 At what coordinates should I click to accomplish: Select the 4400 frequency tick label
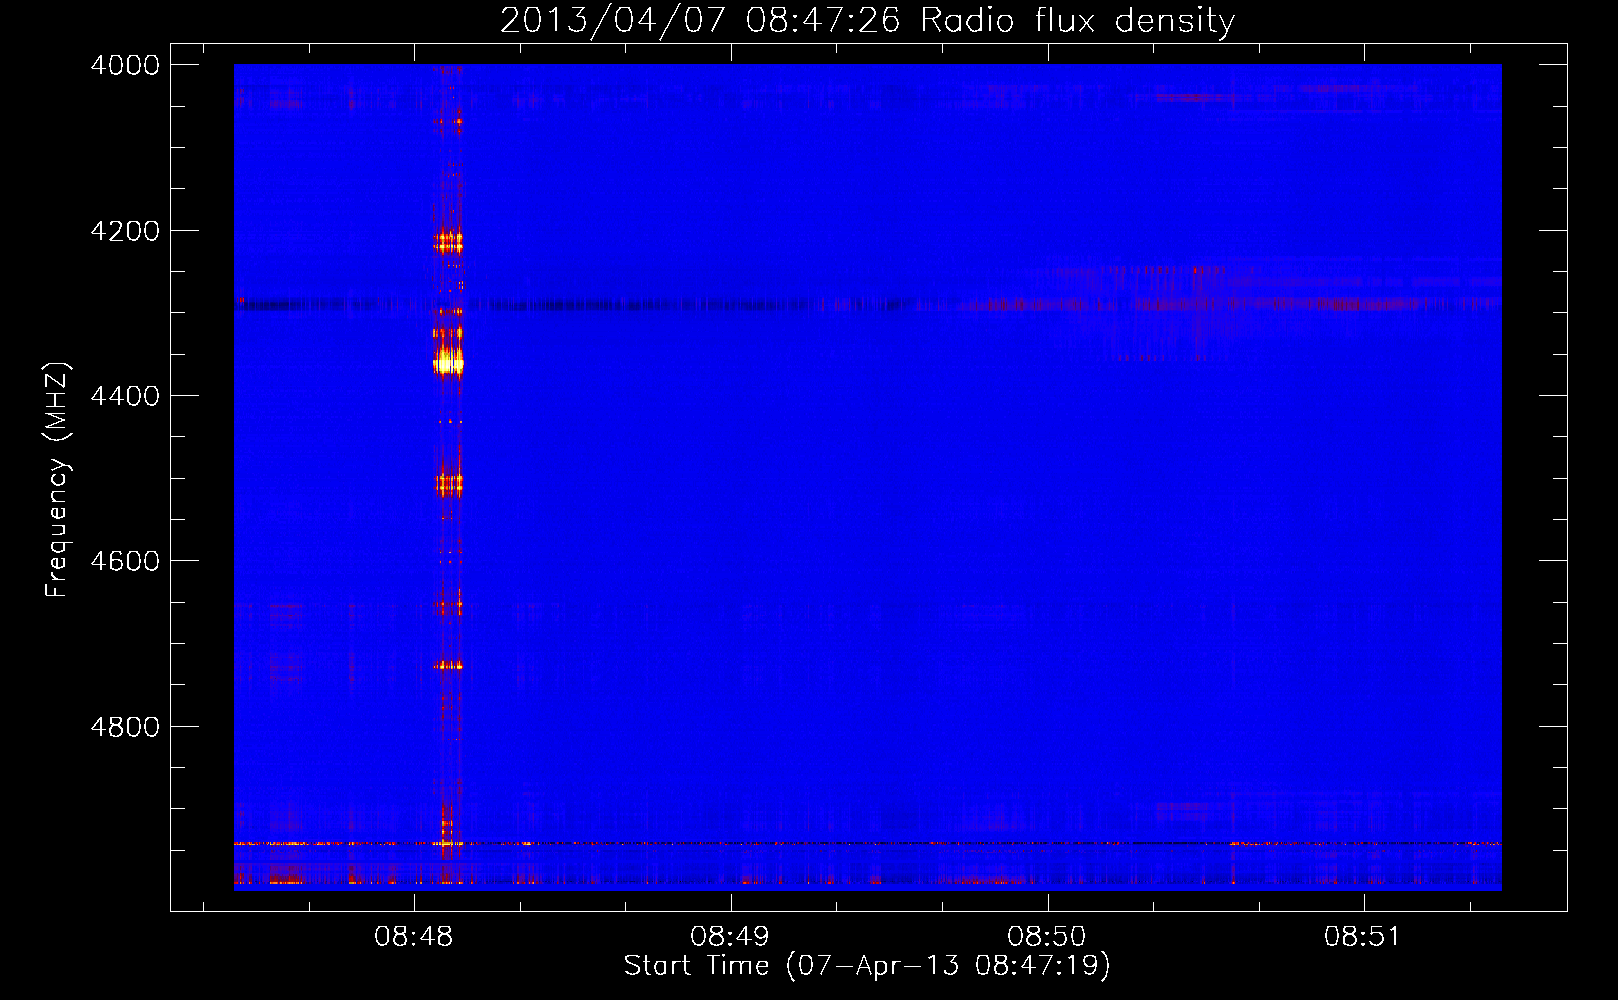[x=125, y=396]
